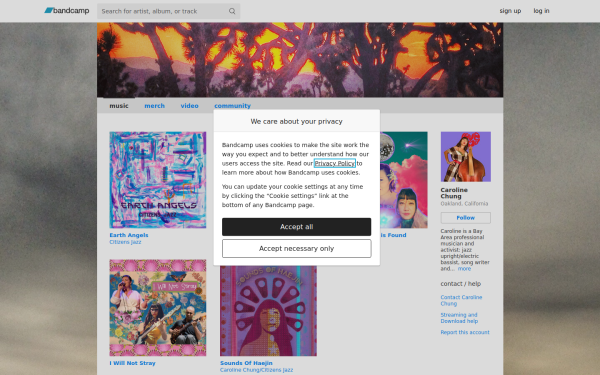The height and width of the screenshot is (375, 600).
Task: Choose Accept necessary only
Action: [297, 249]
